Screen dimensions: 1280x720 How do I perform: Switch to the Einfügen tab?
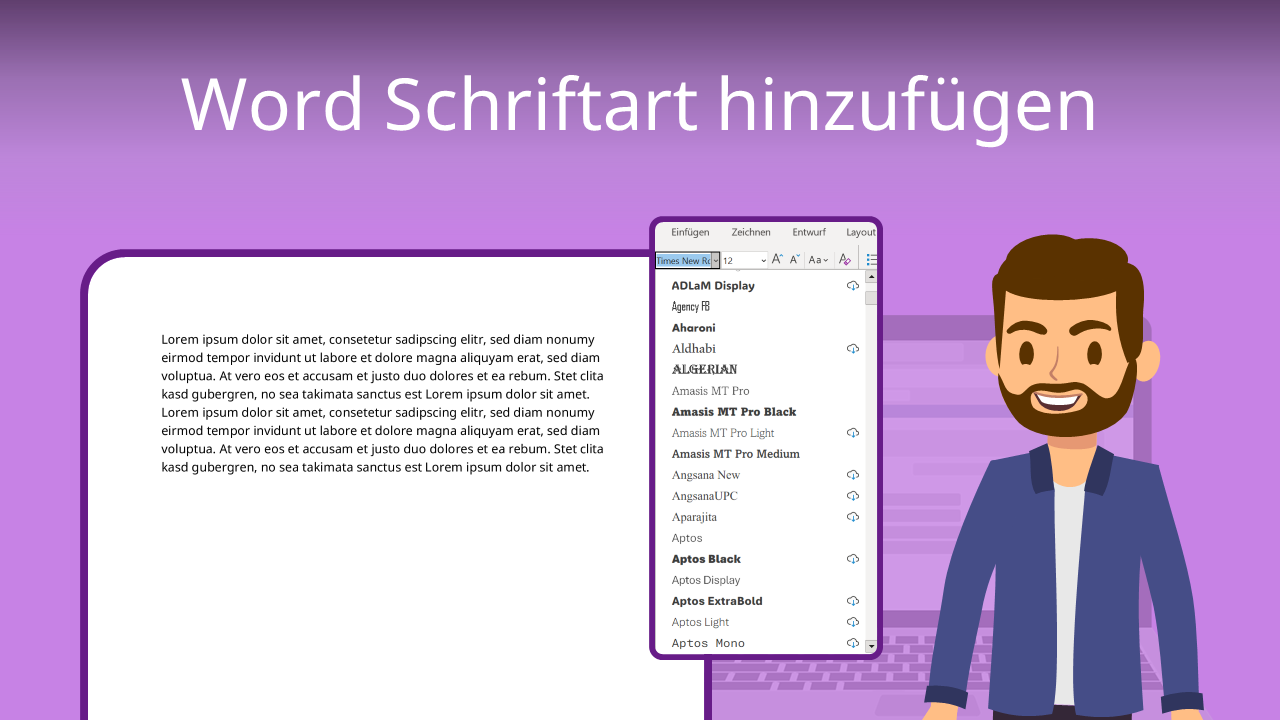pos(690,231)
